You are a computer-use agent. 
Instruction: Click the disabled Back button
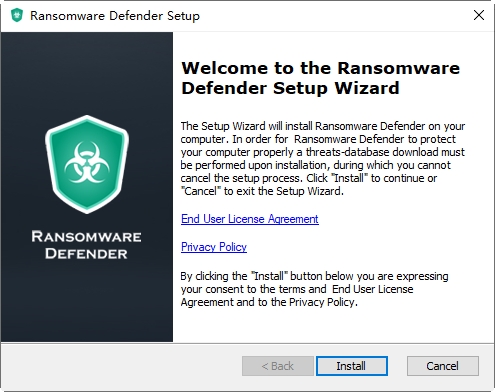pos(278,366)
